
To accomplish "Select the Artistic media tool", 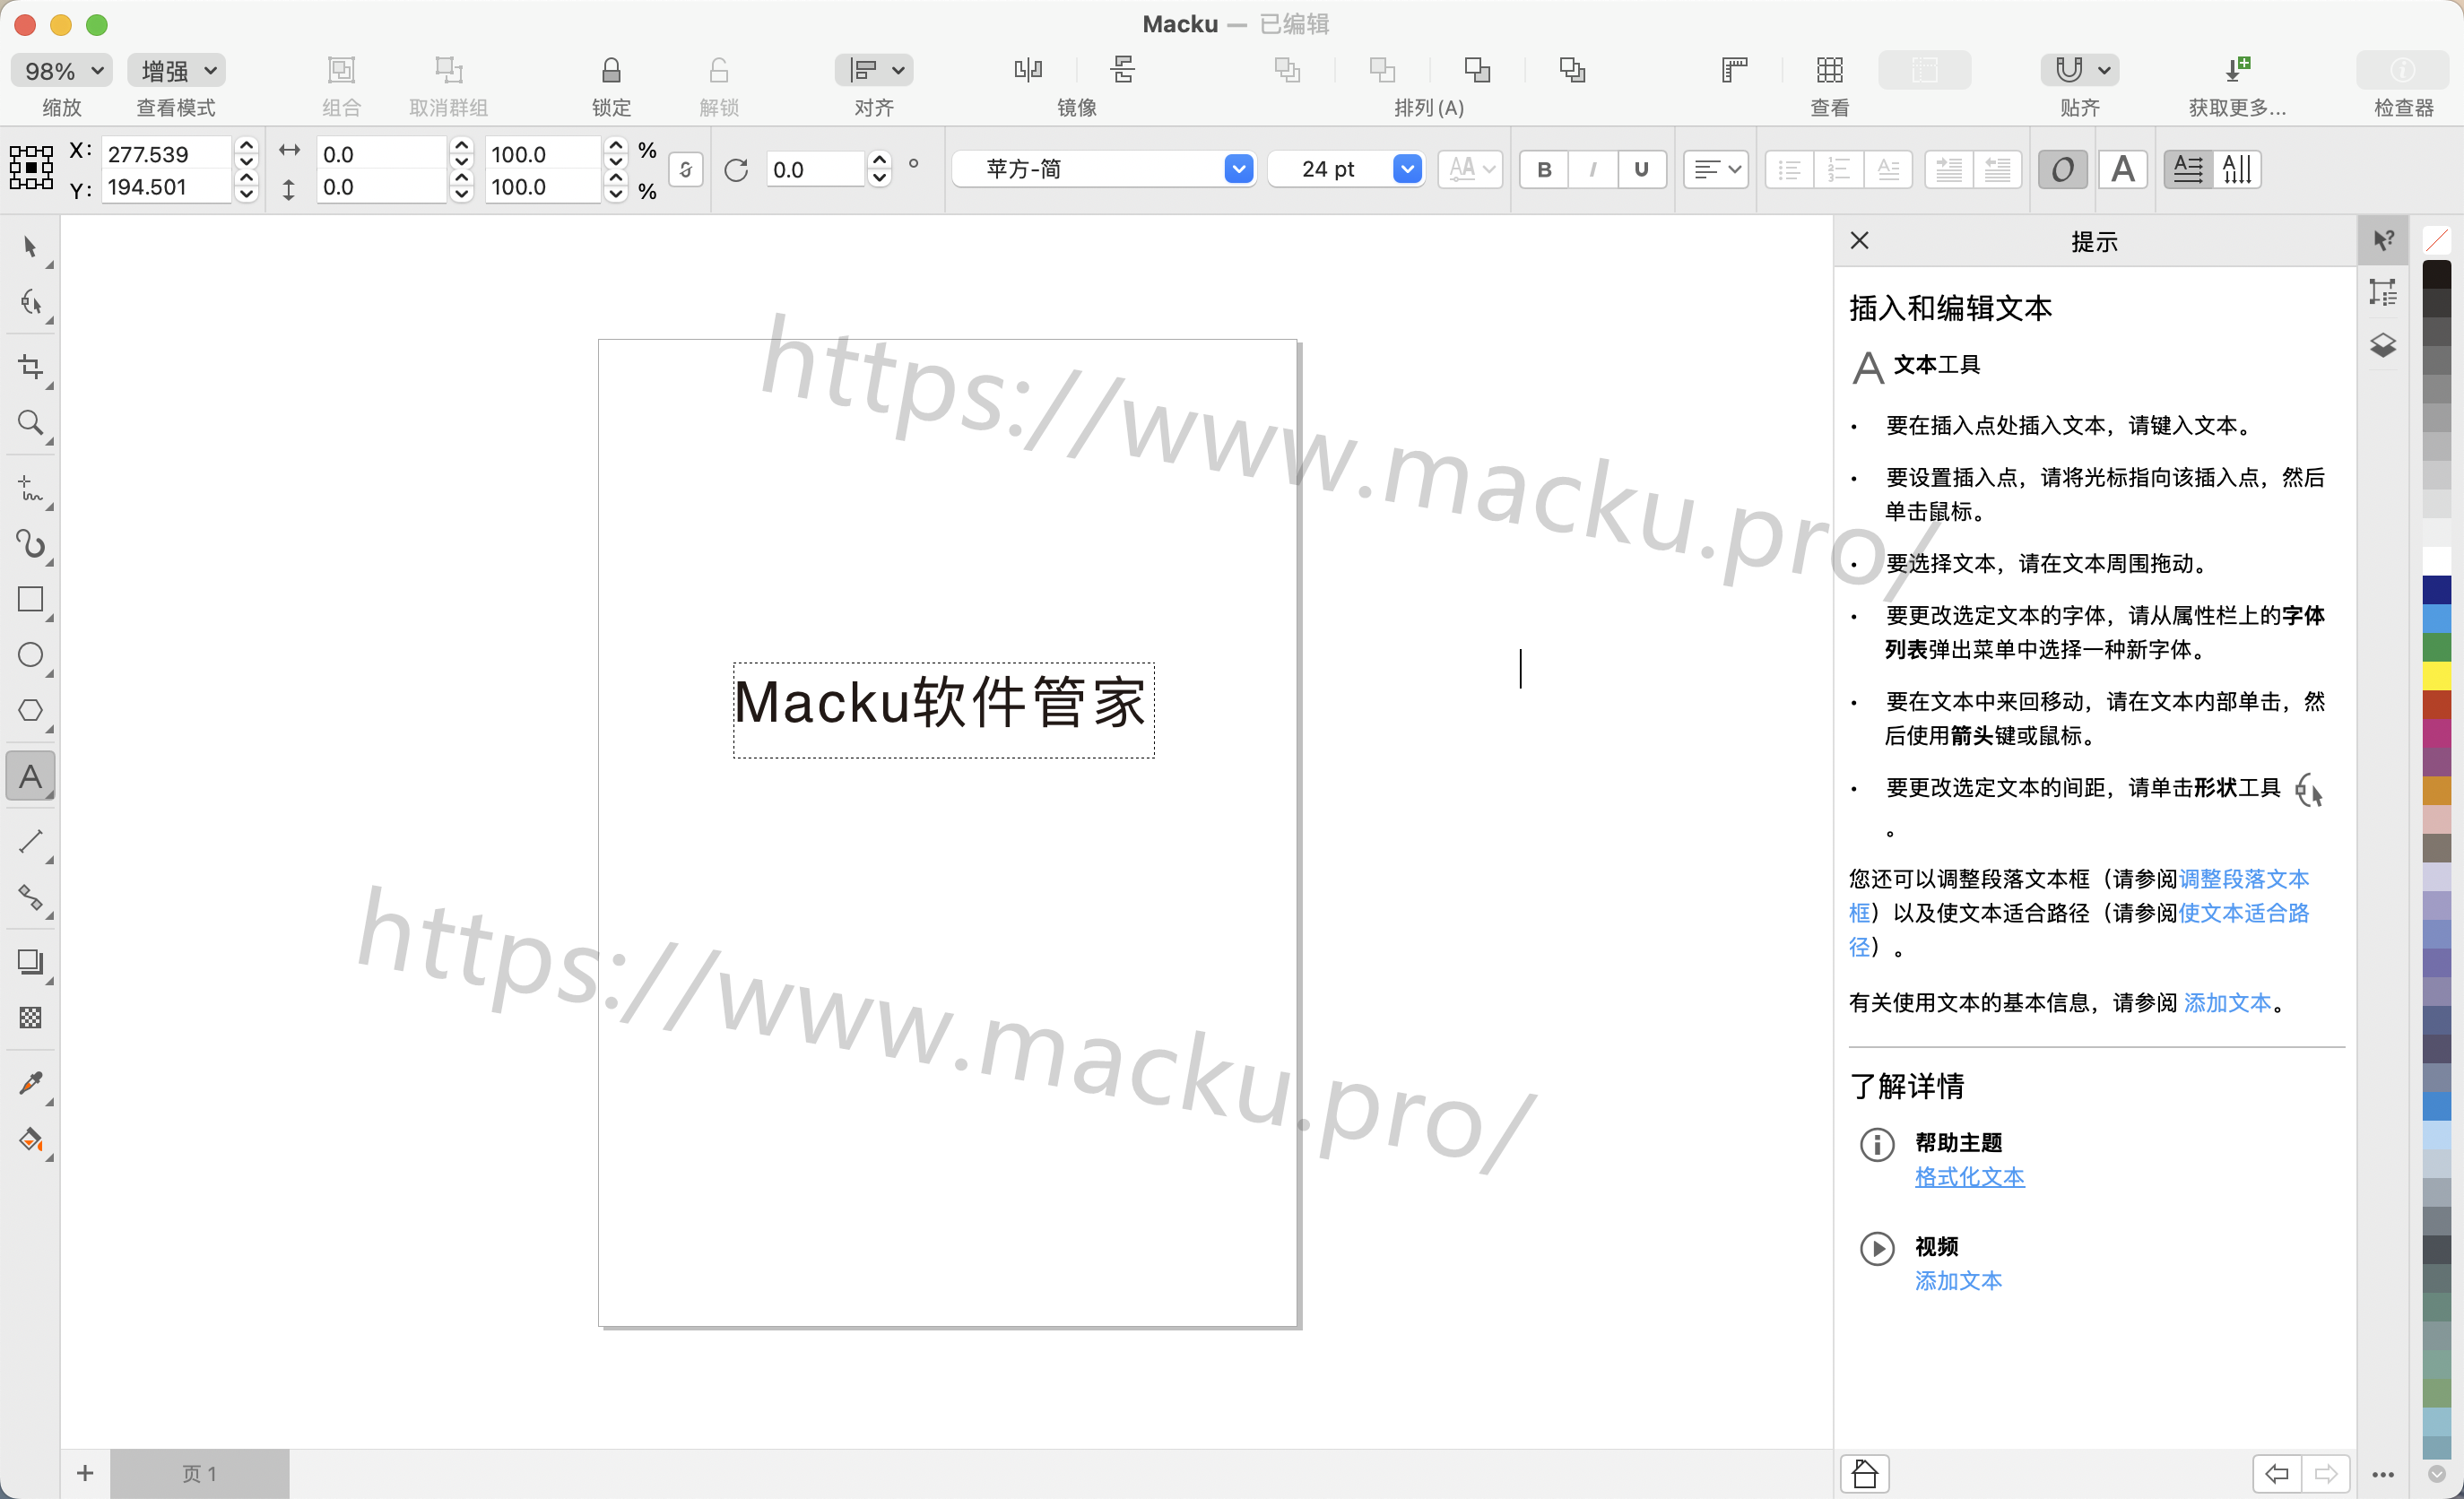I will [30, 544].
